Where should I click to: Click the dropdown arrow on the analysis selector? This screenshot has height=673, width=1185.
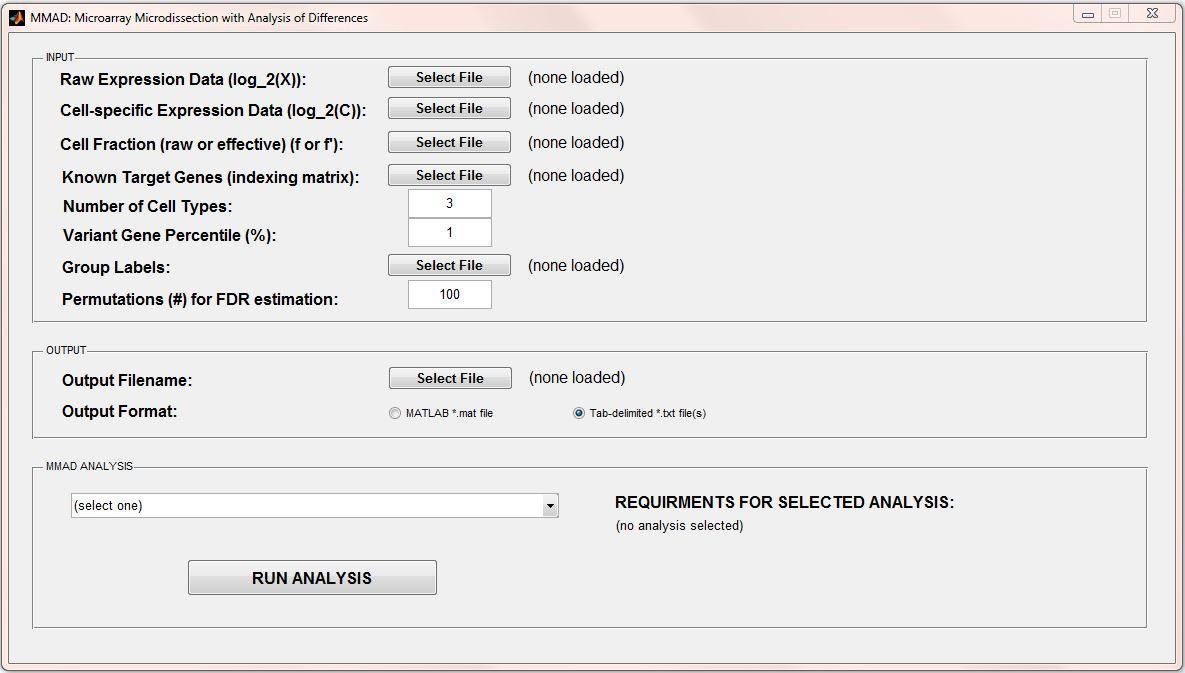click(x=549, y=506)
